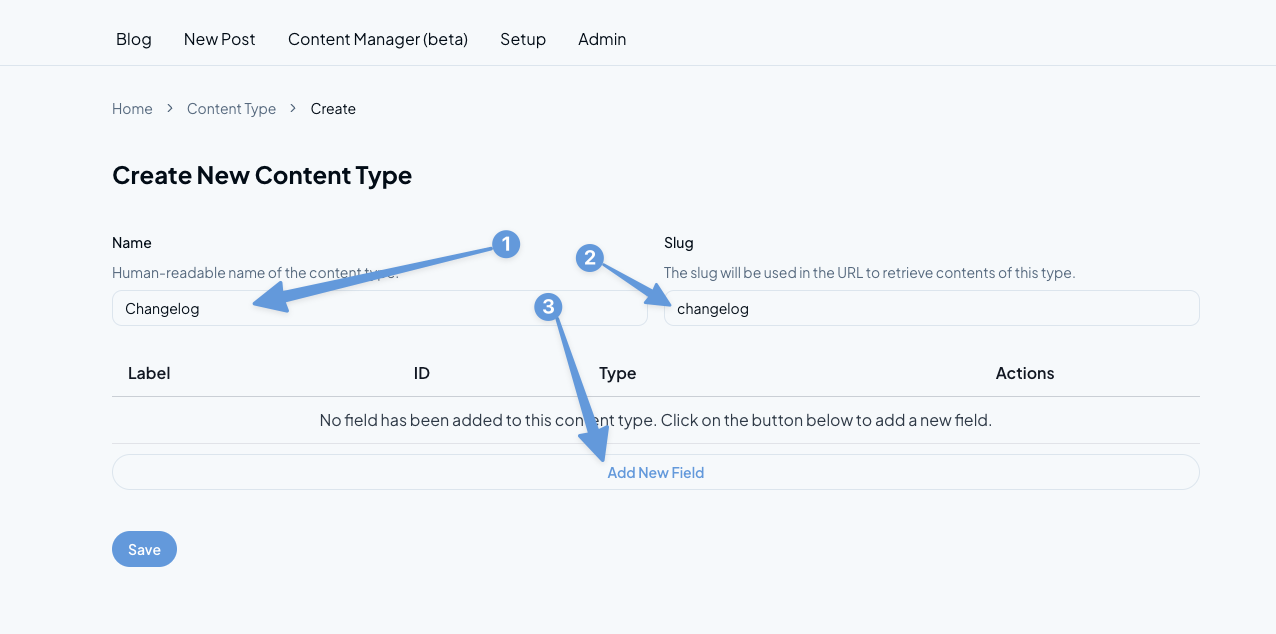This screenshot has width=1276, height=634.
Task: Go to New Post in navigation
Action: (x=220, y=39)
